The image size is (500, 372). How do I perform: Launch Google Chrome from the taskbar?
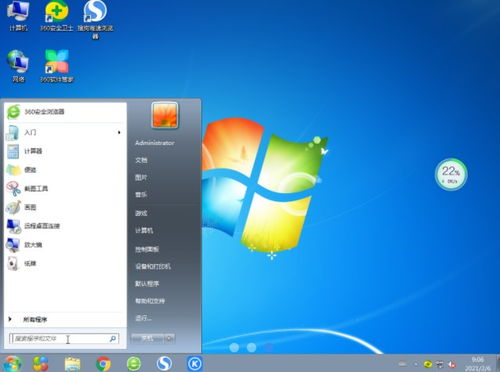[x=104, y=363]
